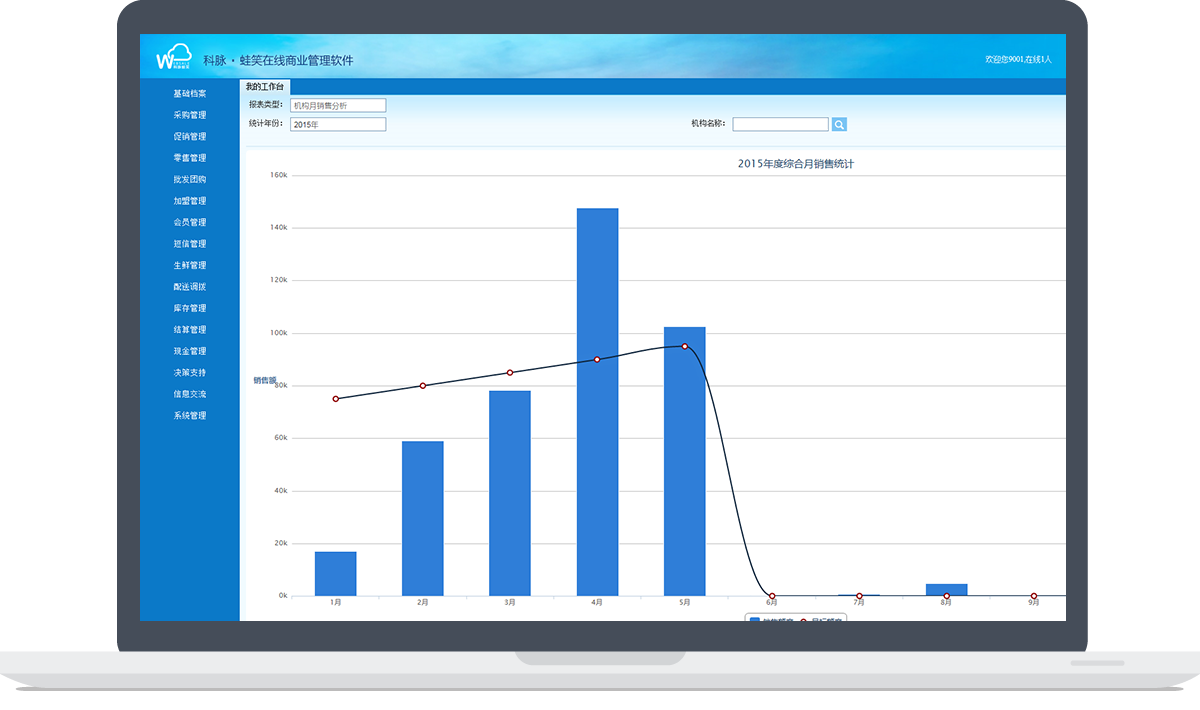Select 促销管理 from the sidebar
This screenshot has width=1200, height=710.
click(189, 136)
